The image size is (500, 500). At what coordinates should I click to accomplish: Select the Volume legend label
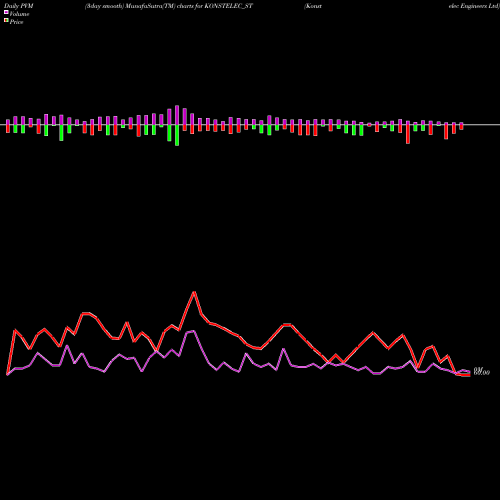point(19,14)
